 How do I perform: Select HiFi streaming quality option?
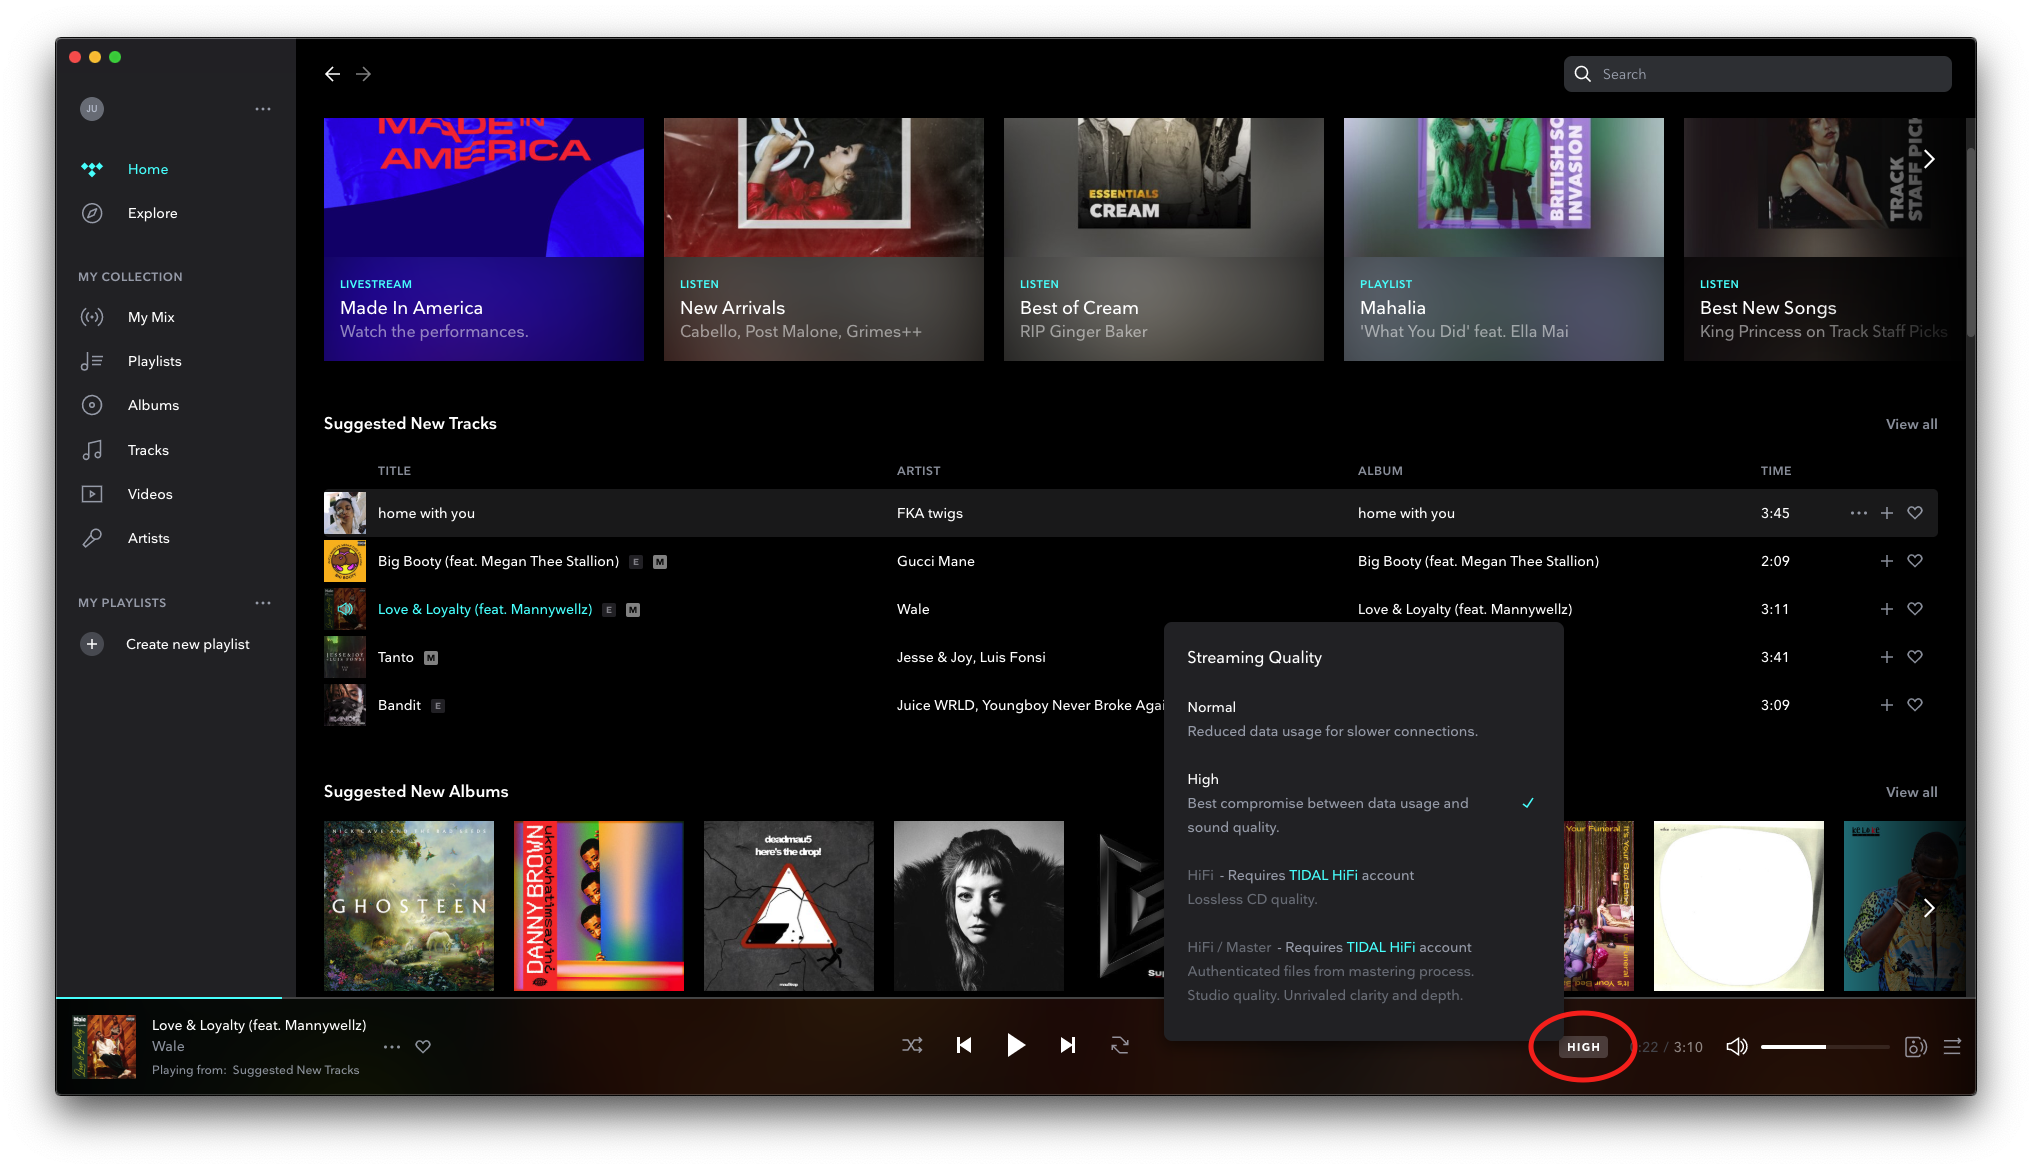[x=1363, y=887]
